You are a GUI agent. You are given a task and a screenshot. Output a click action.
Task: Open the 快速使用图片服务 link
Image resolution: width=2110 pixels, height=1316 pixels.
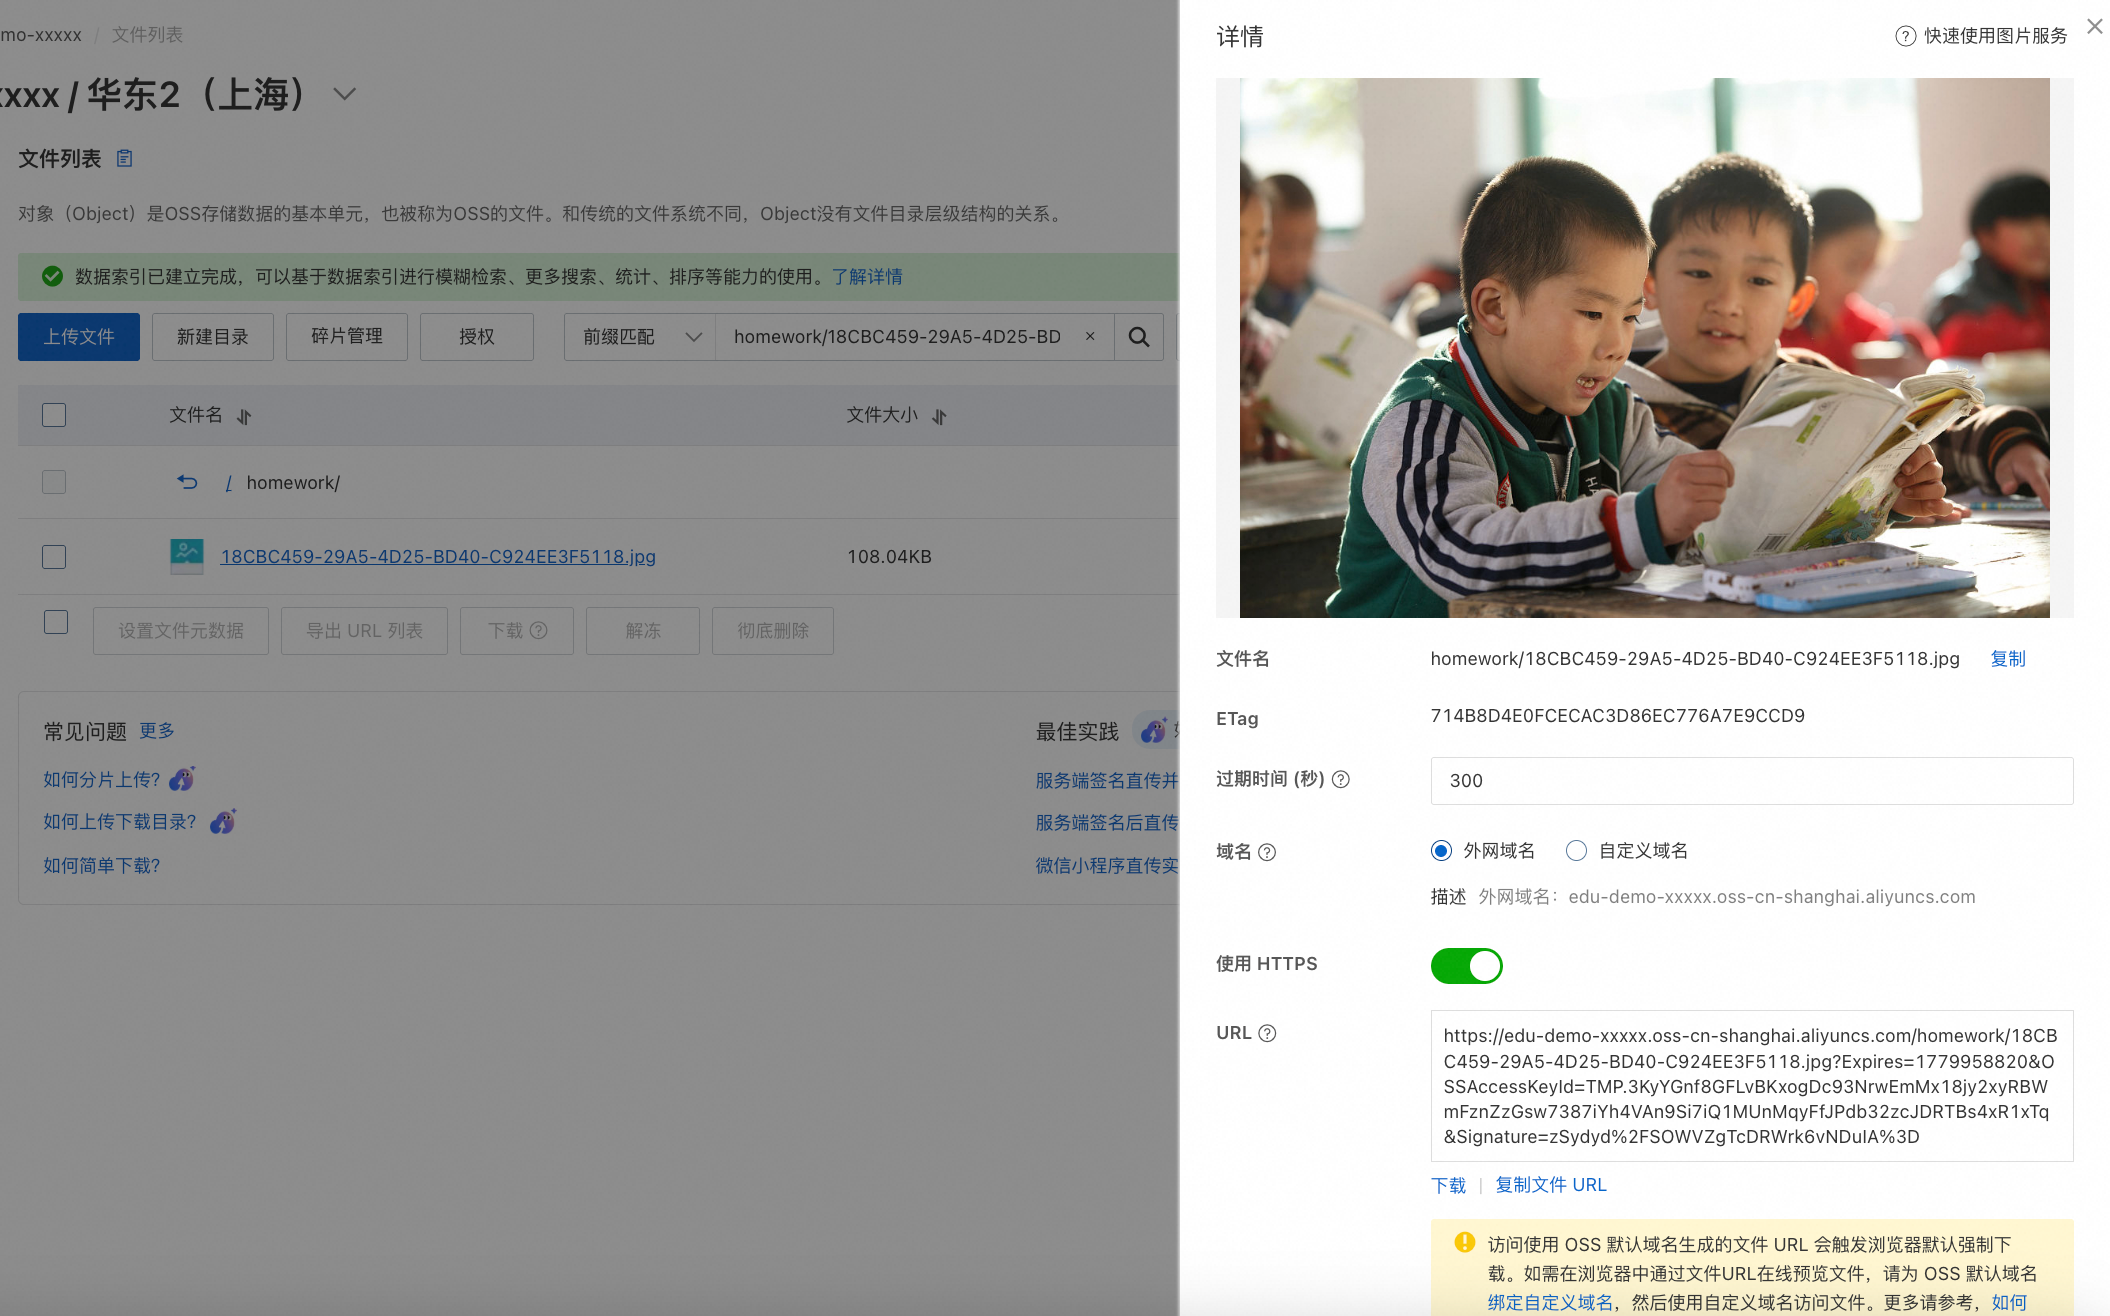[1995, 36]
